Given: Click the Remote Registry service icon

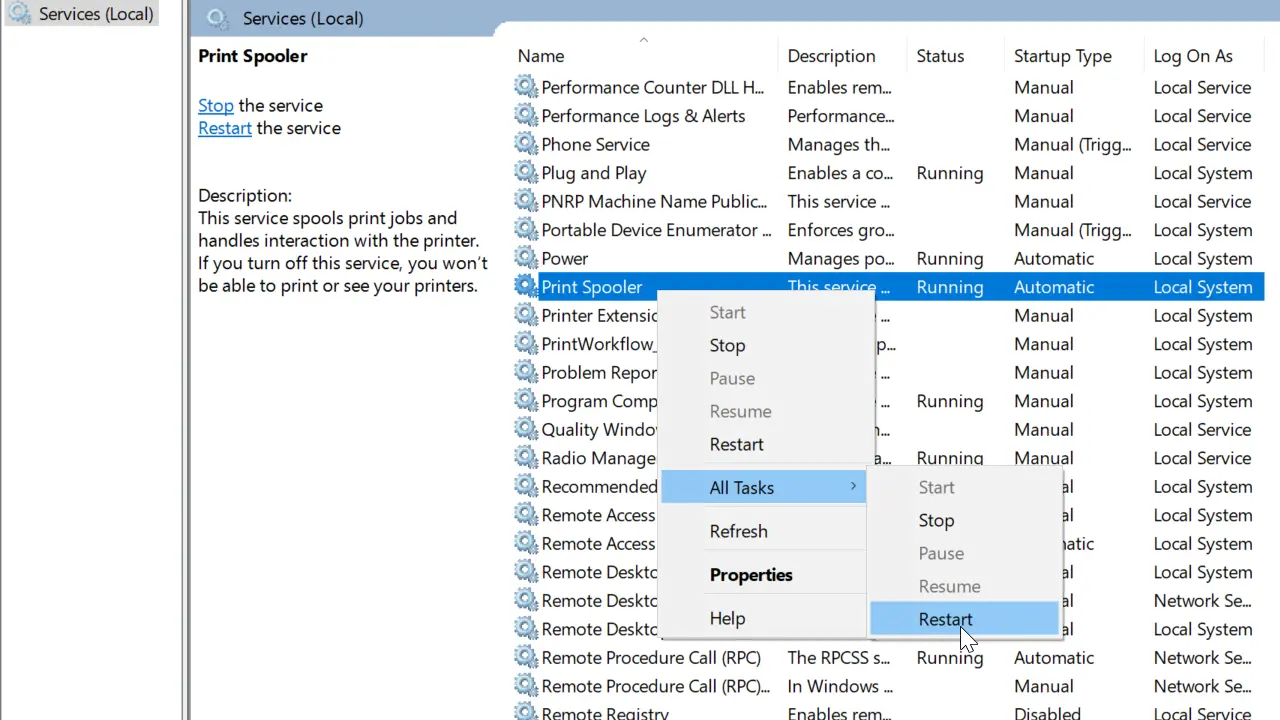Looking at the screenshot, I should point(526,712).
